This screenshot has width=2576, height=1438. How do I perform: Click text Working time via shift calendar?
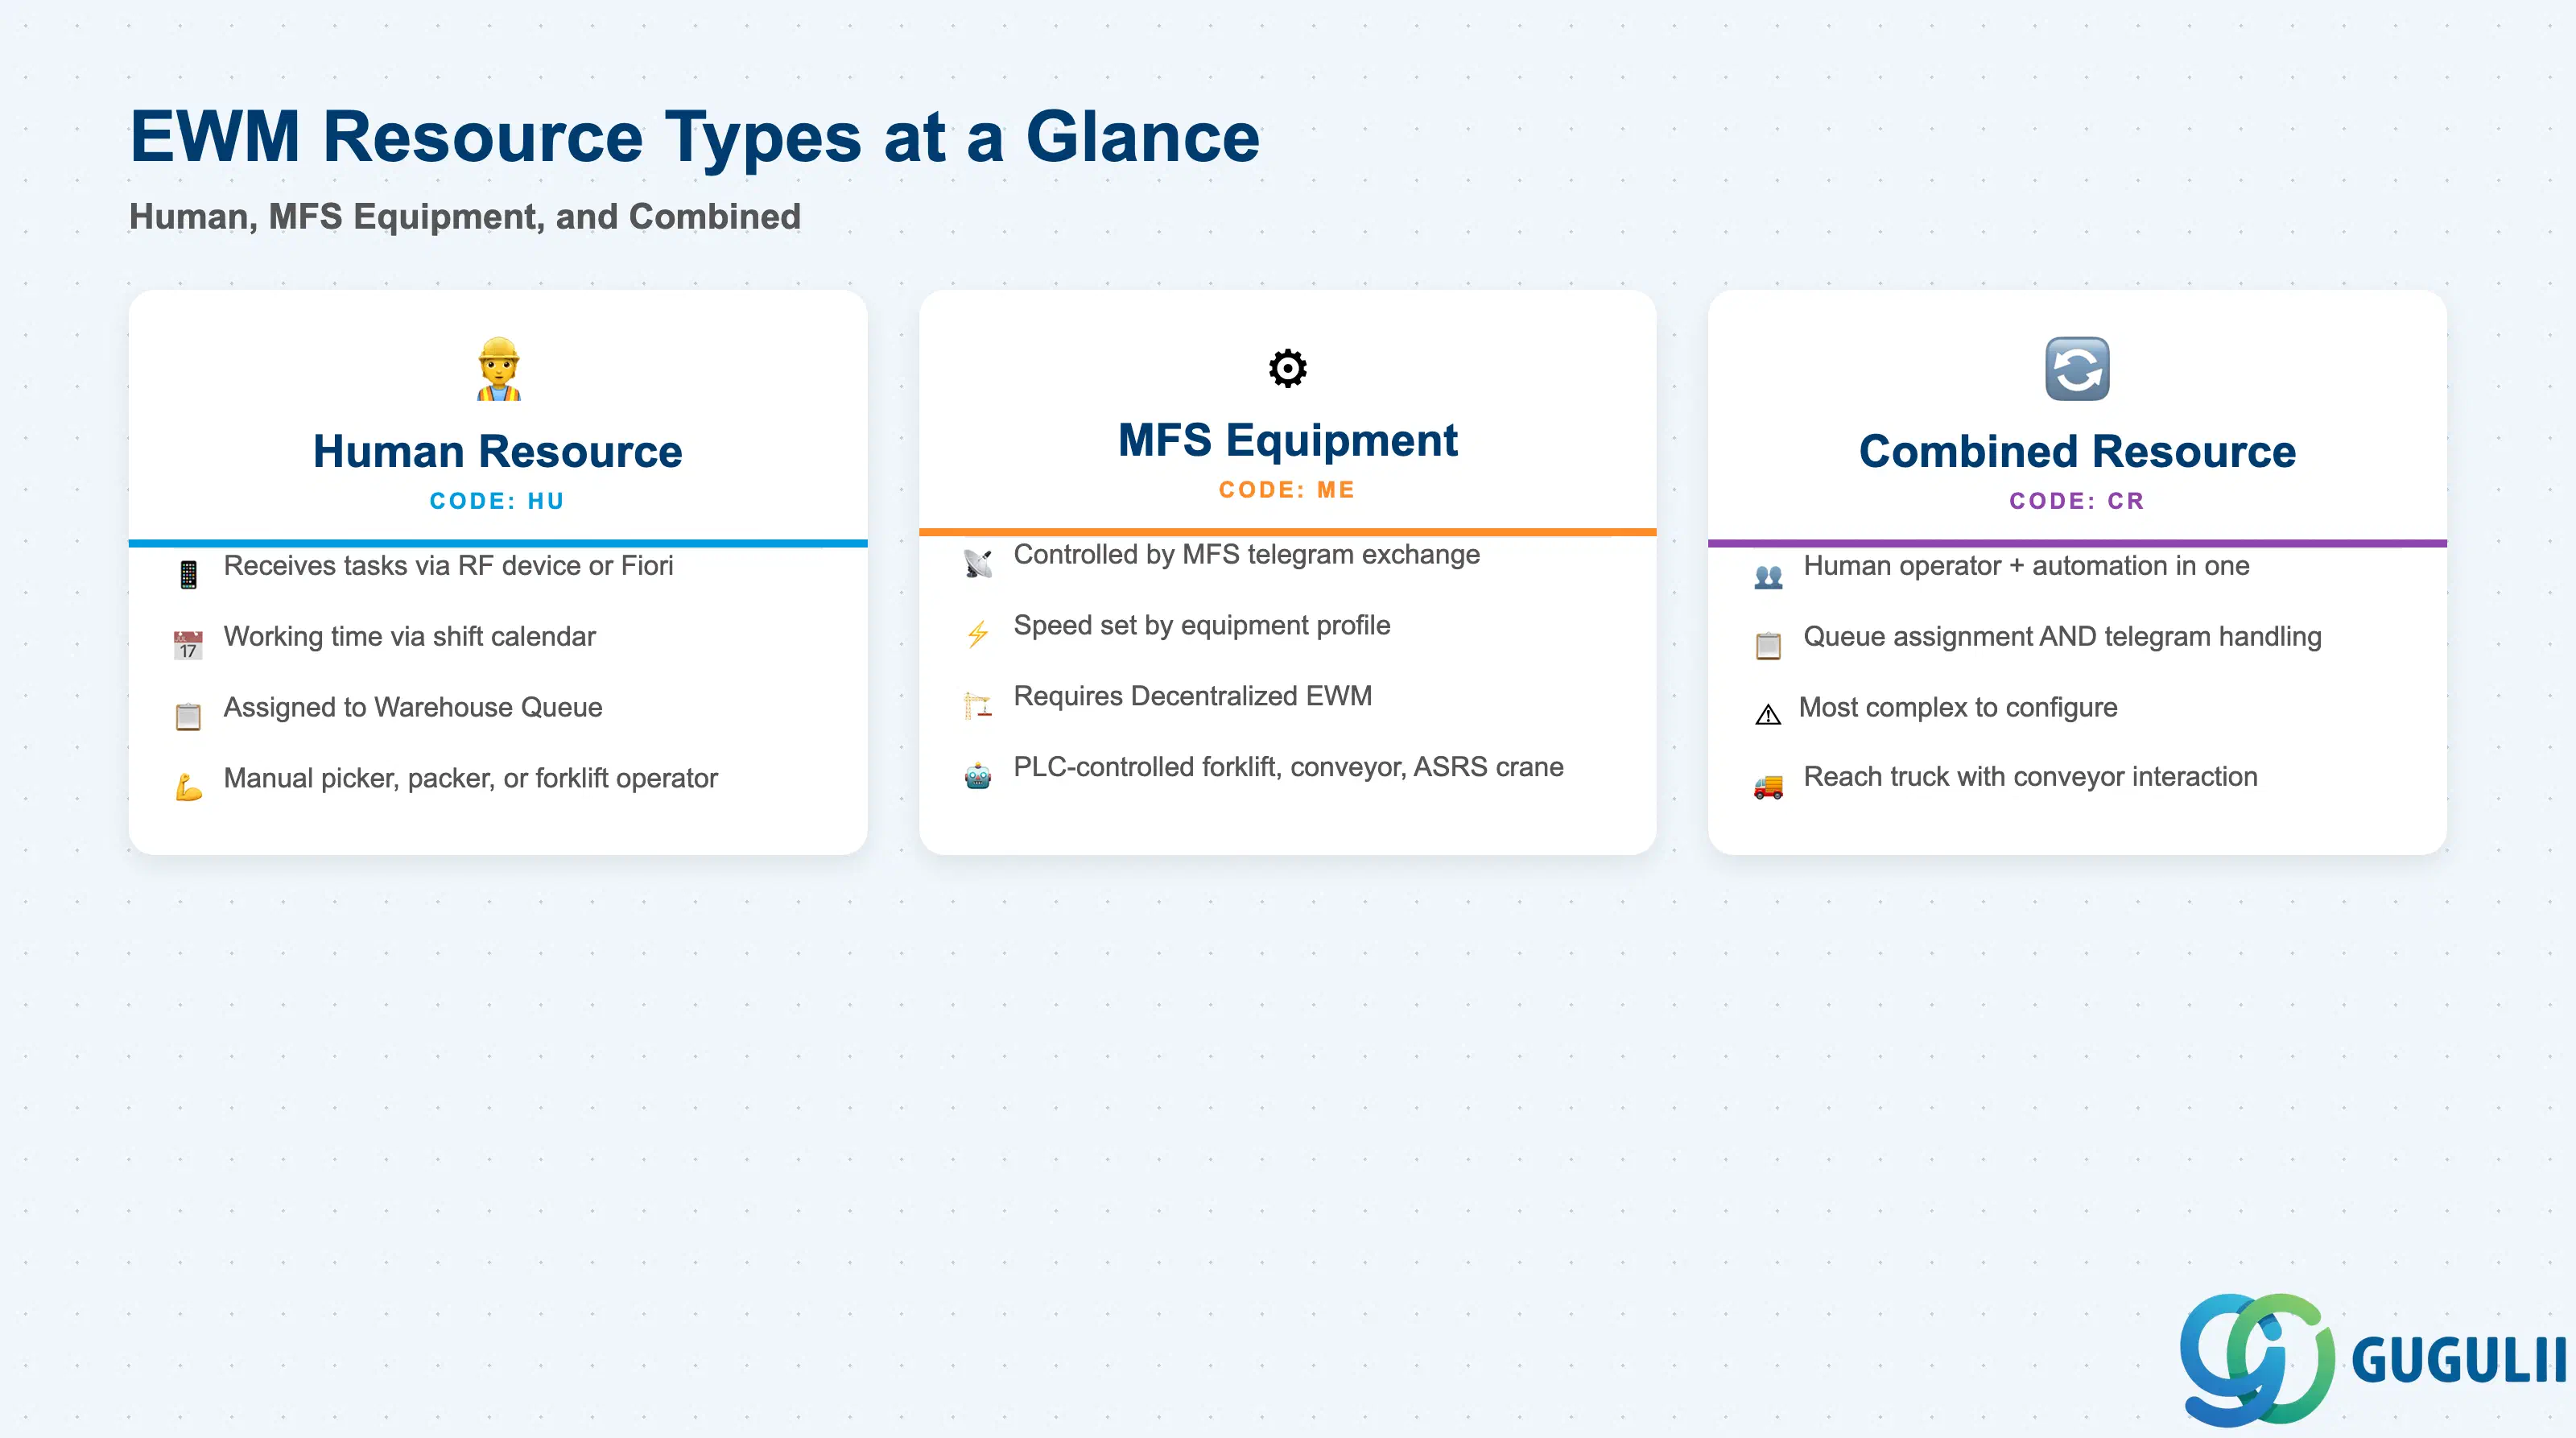coord(409,637)
